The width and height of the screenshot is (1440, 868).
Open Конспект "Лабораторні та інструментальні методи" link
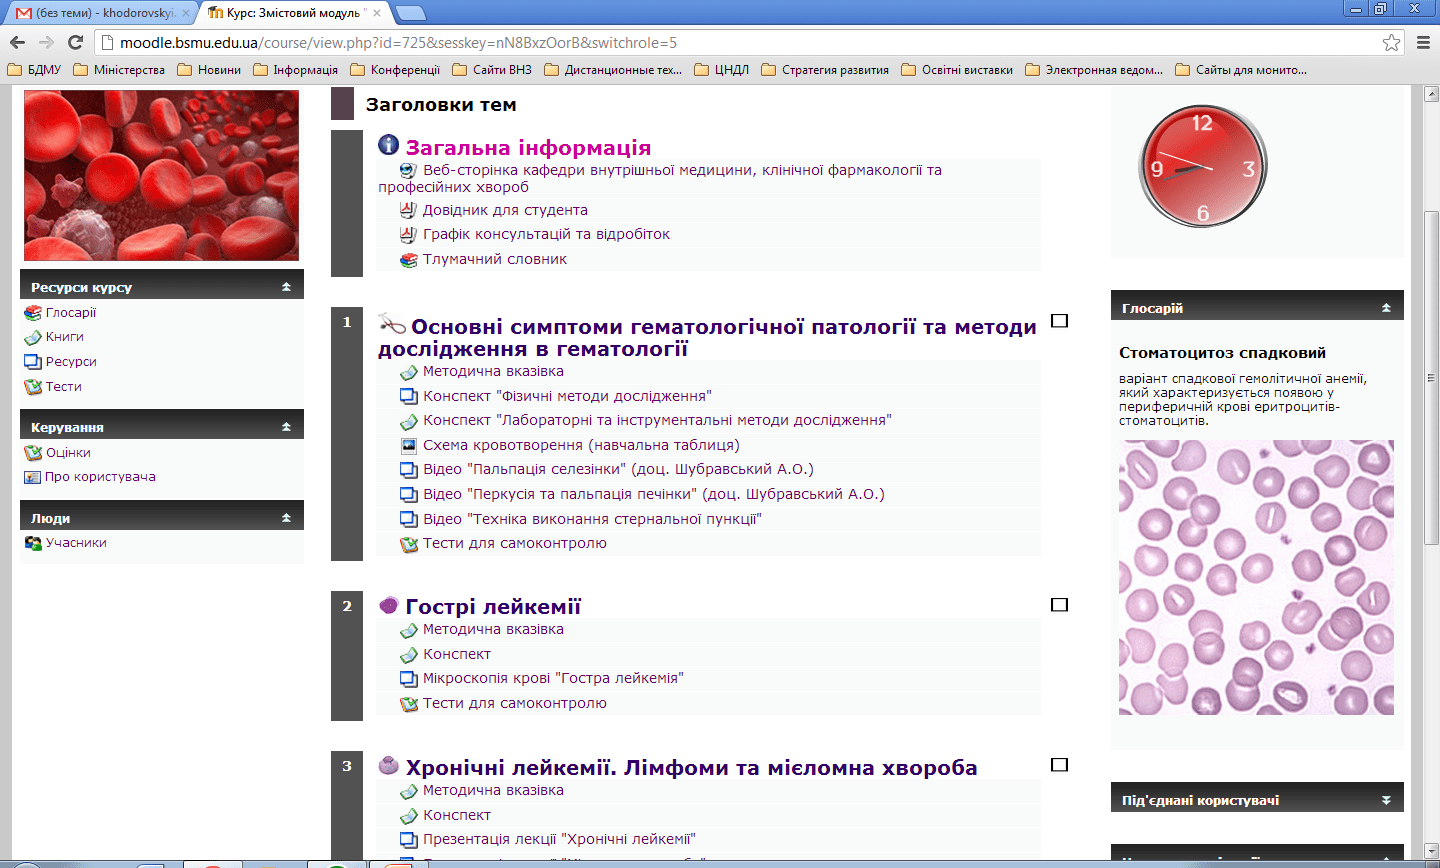point(657,420)
